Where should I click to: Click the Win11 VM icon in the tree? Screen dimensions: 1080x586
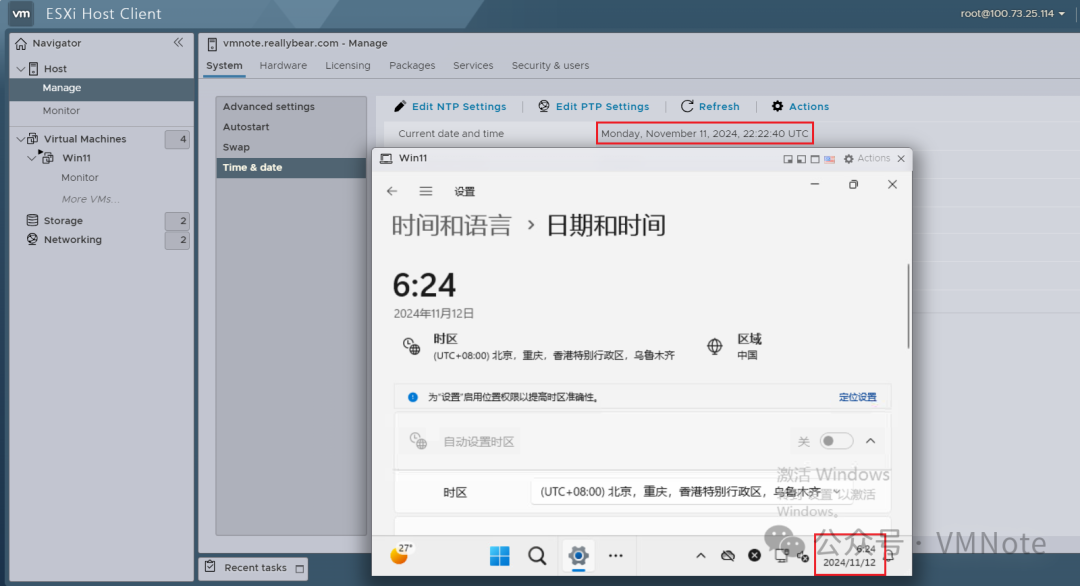point(48,158)
